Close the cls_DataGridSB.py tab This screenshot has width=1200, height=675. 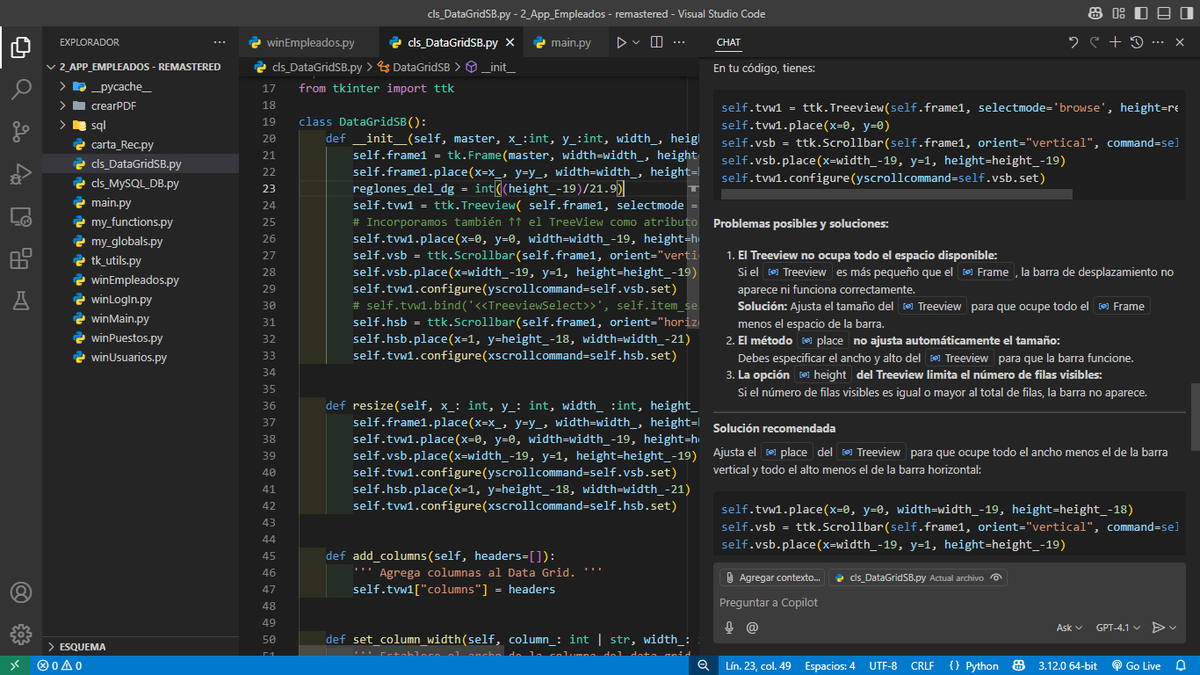pyautogui.click(x=509, y=42)
